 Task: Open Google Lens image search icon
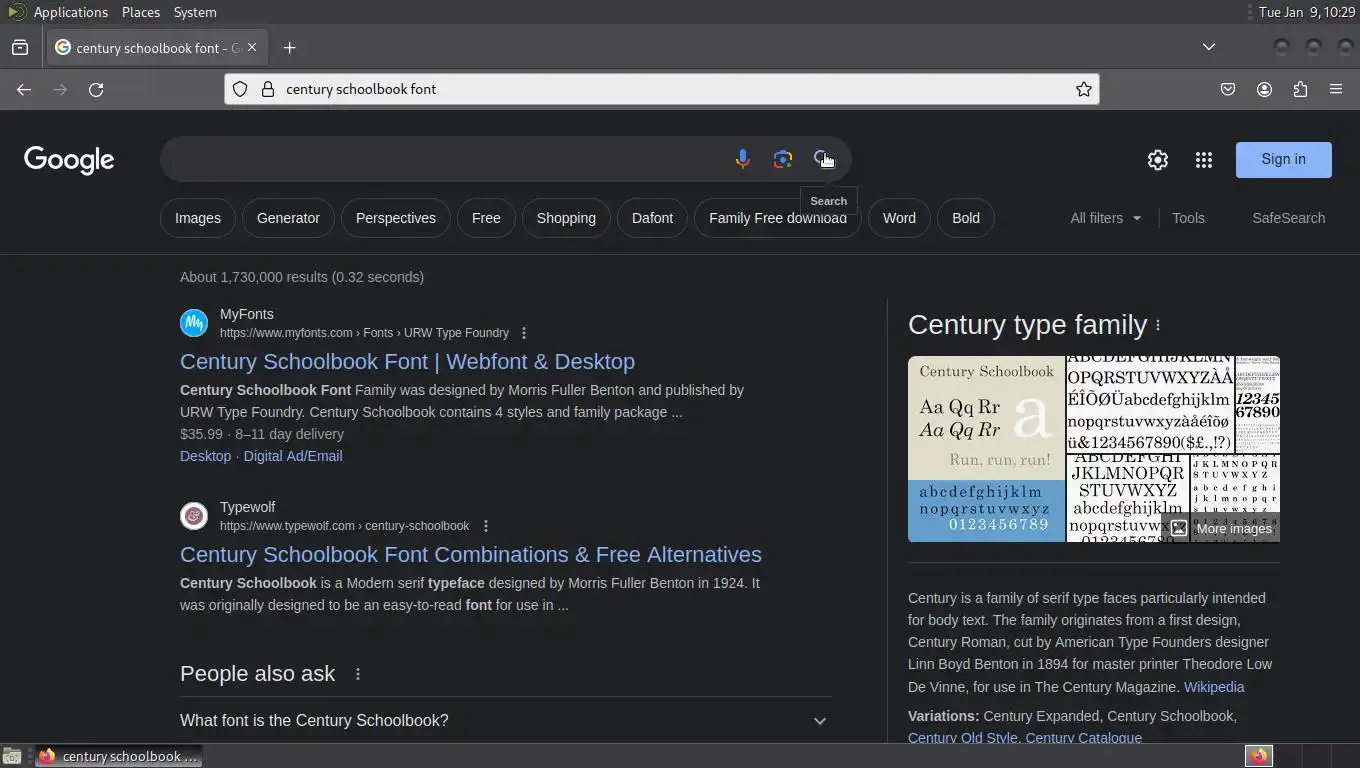click(x=783, y=159)
